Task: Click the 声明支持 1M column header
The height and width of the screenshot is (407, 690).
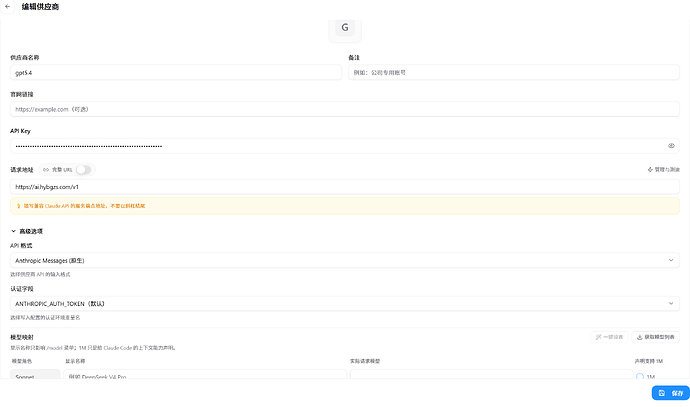Action: point(649,361)
